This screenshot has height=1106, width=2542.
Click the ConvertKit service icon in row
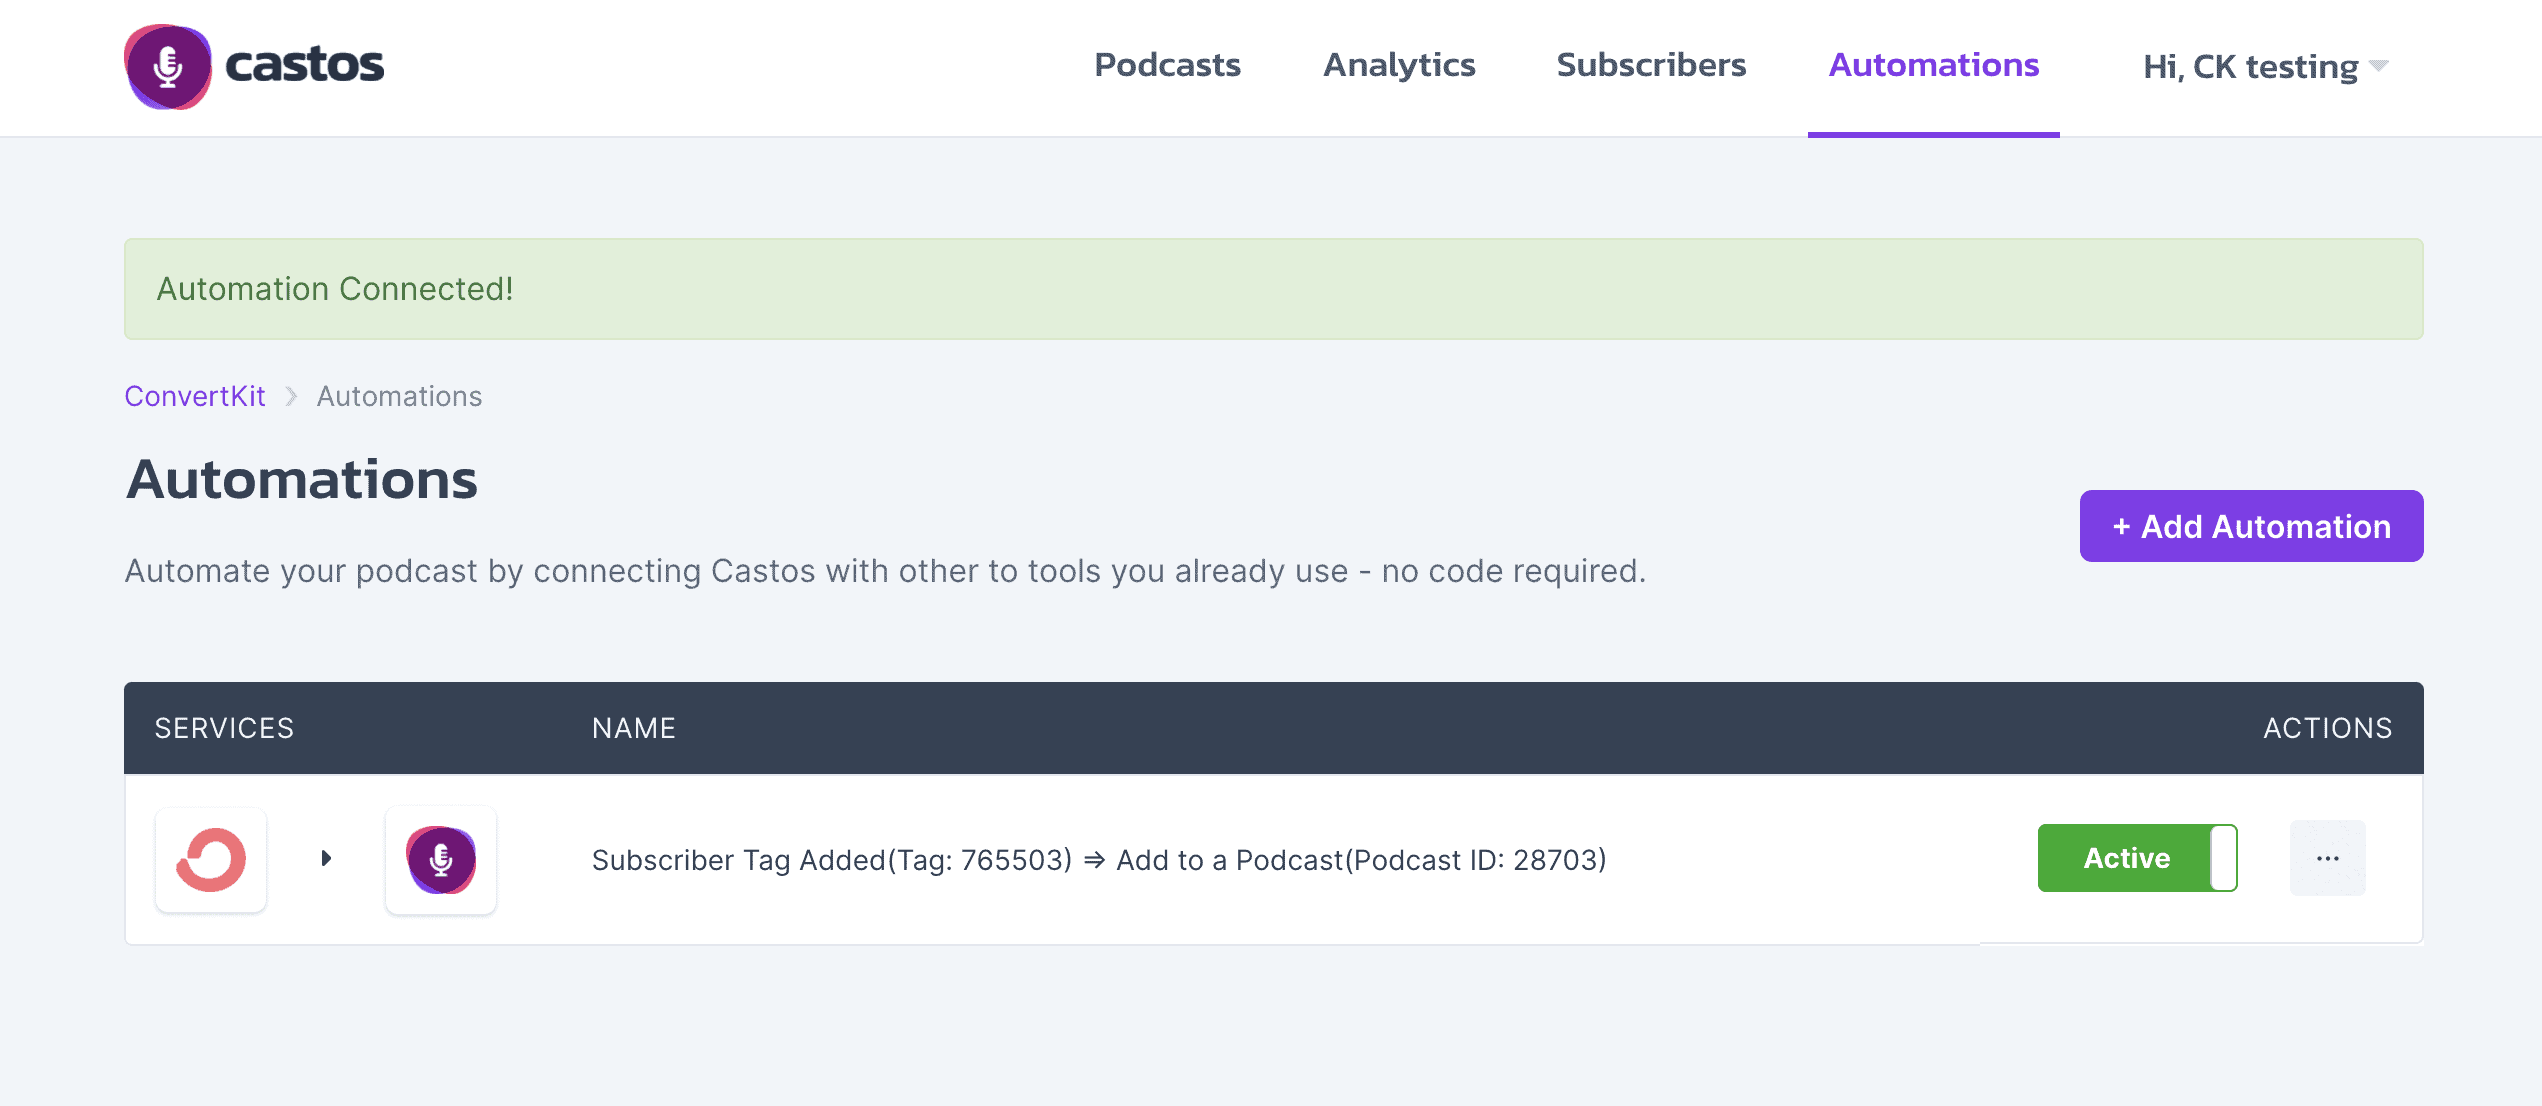[211, 859]
